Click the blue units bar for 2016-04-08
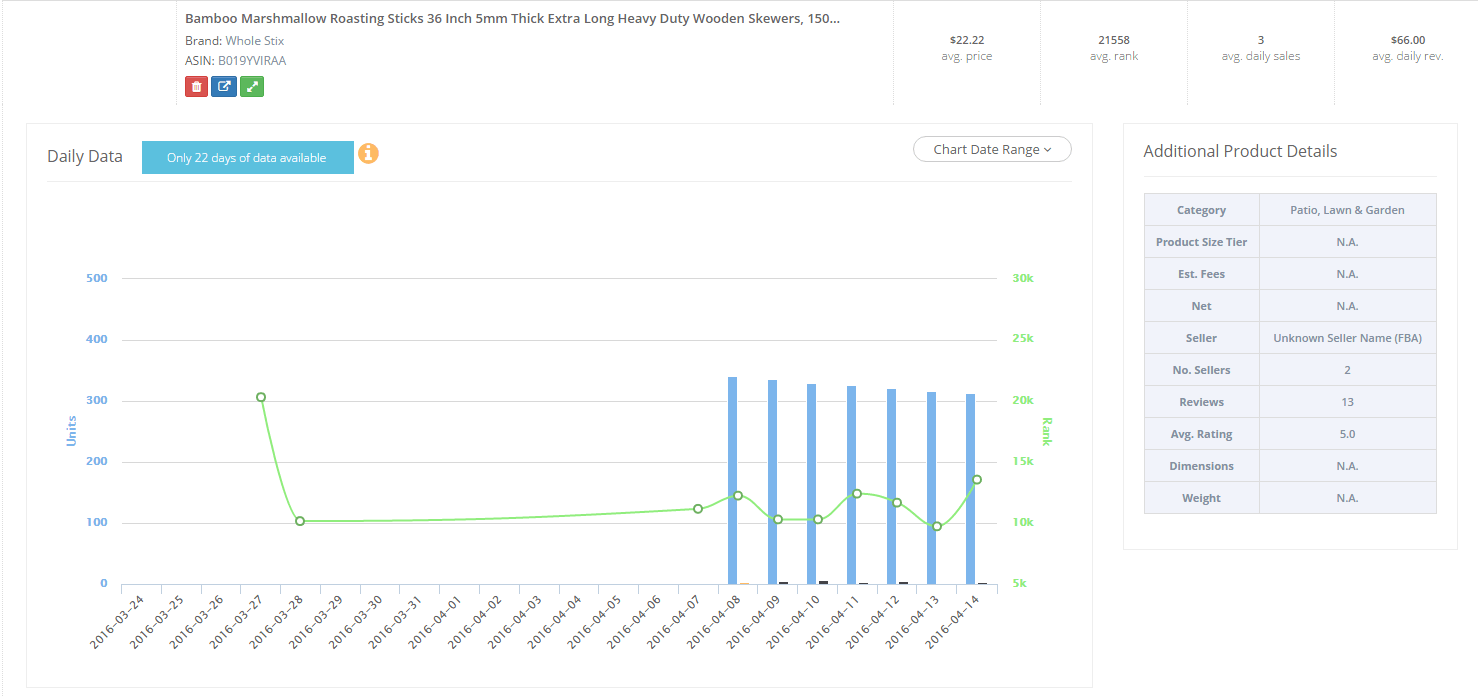This screenshot has height=696, width=1478. click(732, 480)
